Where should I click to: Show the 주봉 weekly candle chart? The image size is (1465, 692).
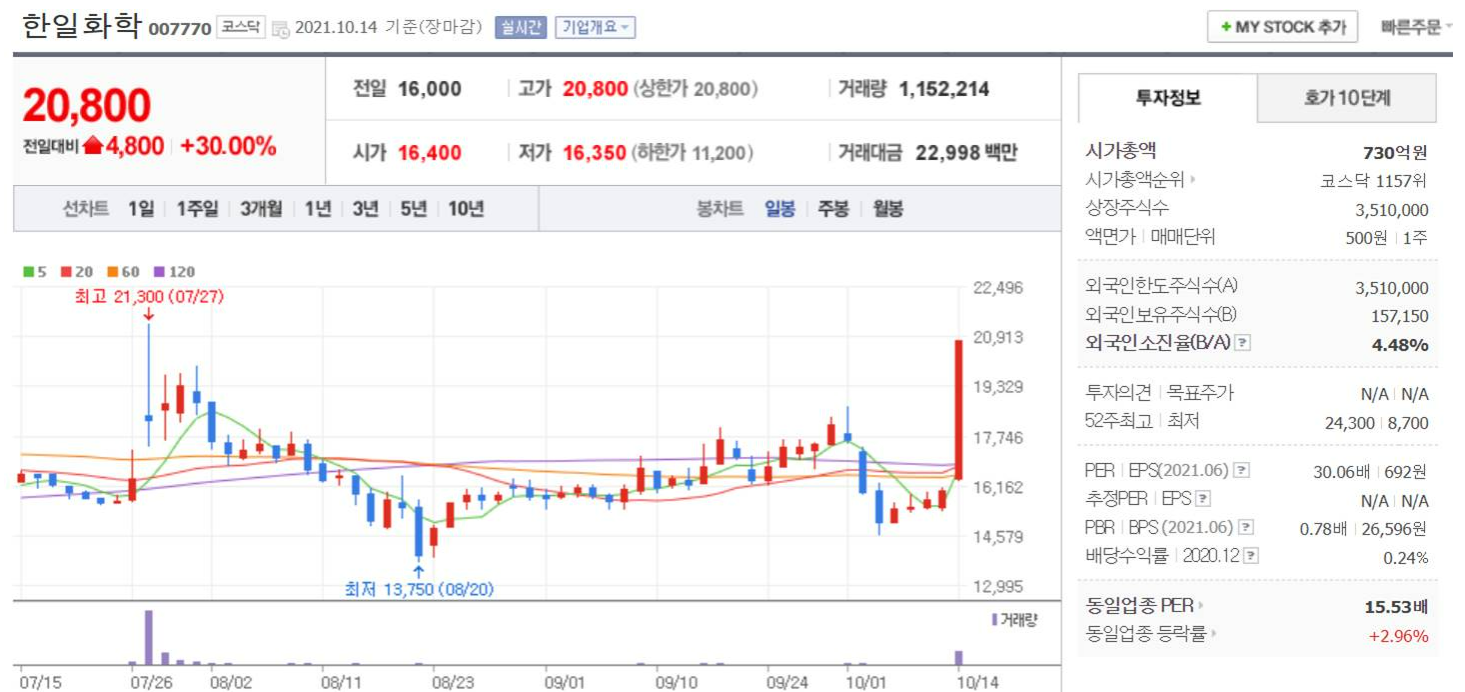tap(833, 209)
